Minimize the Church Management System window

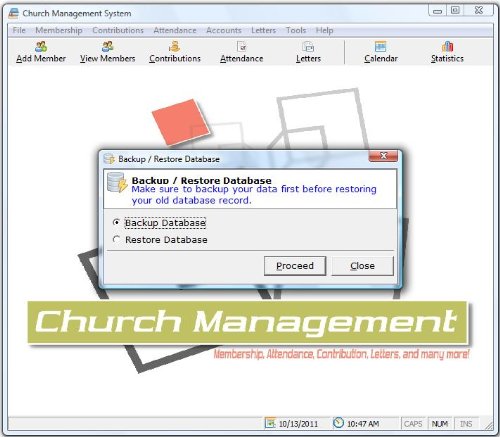pyautogui.click(x=437, y=11)
